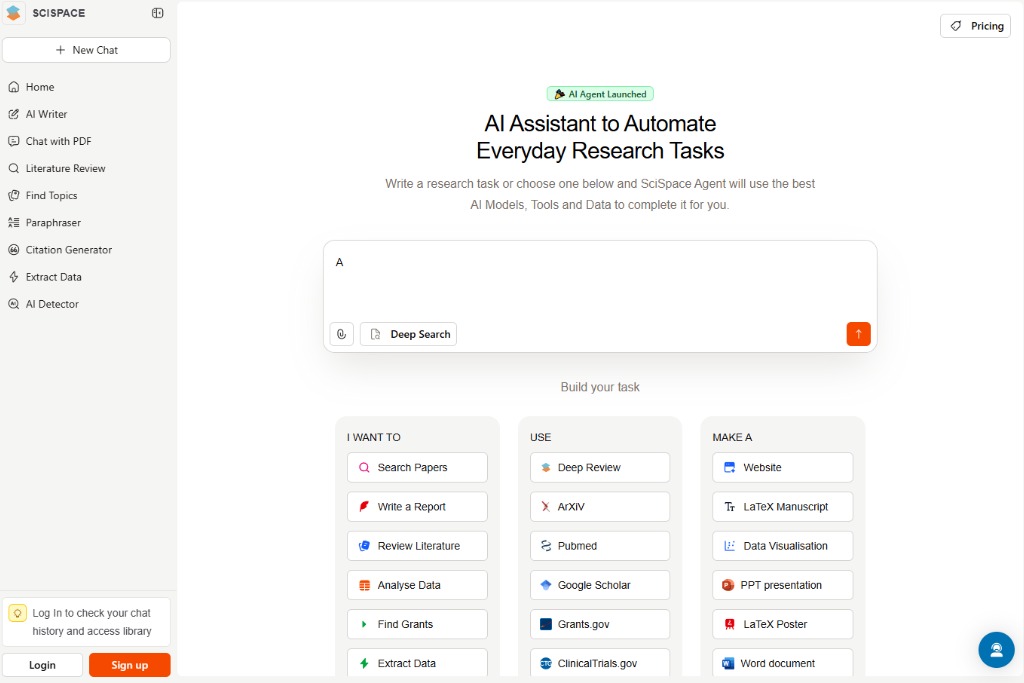Click the orange Sign up button
The height and width of the screenshot is (683, 1024).
click(x=129, y=665)
